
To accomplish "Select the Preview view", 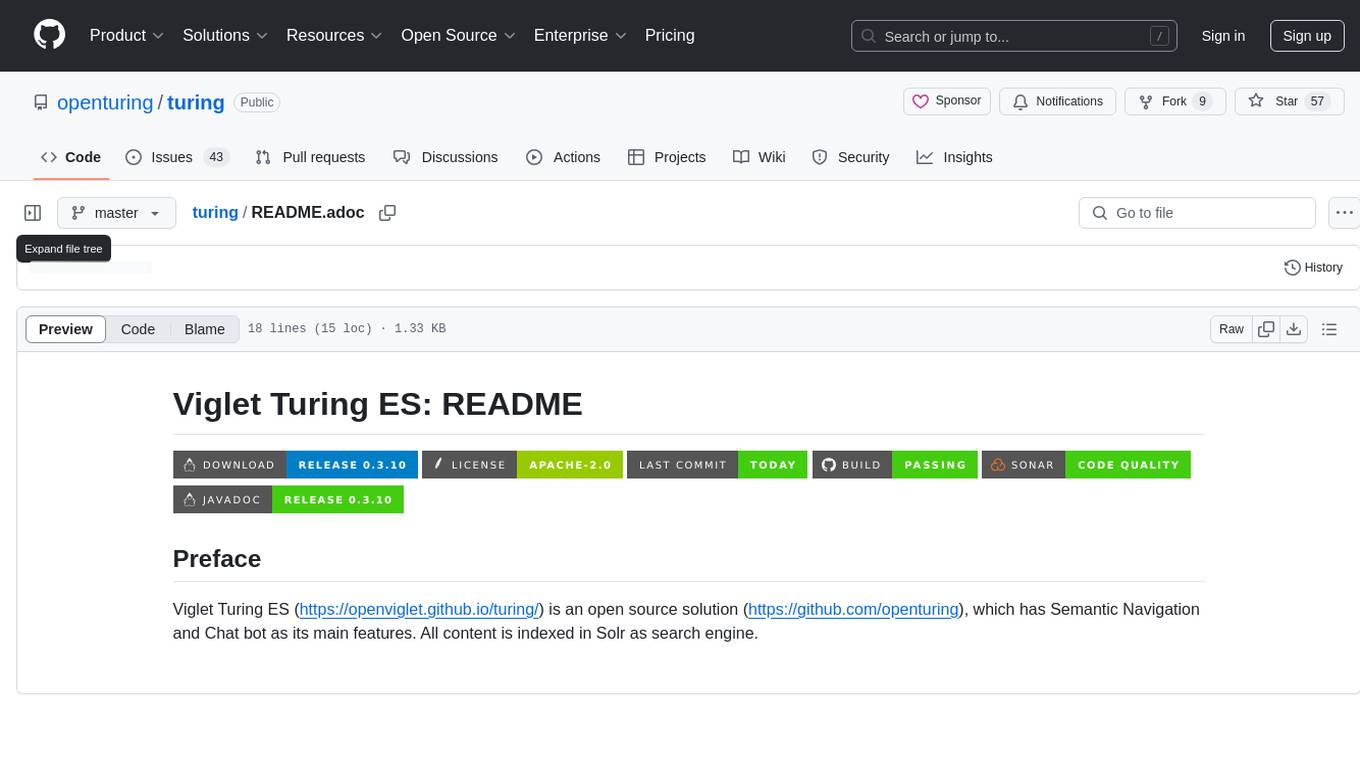I will [x=66, y=329].
